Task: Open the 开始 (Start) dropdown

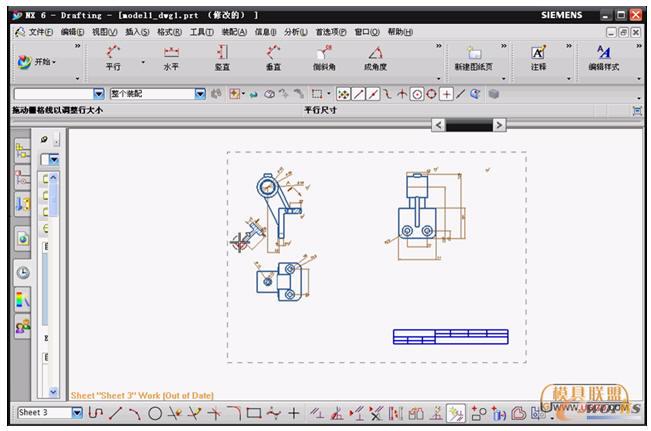Action: (38, 62)
